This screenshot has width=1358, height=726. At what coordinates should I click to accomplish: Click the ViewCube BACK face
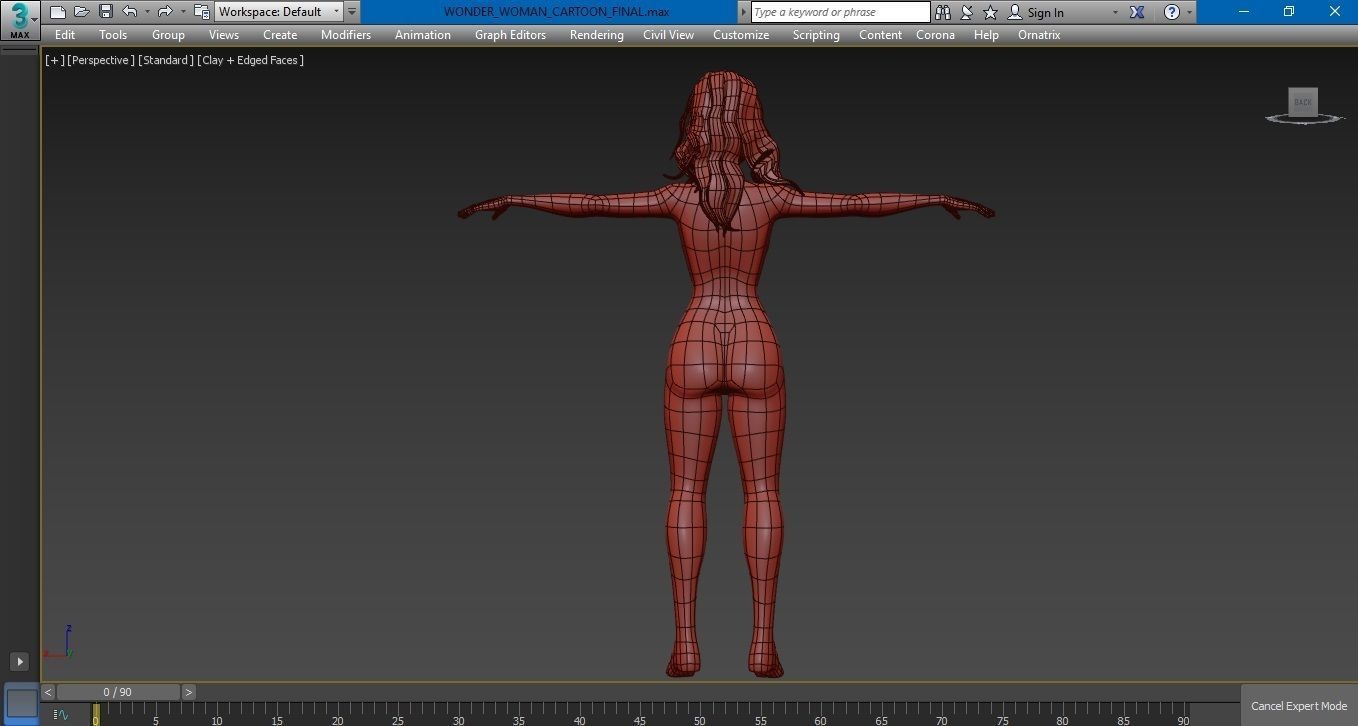pos(1303,102)
